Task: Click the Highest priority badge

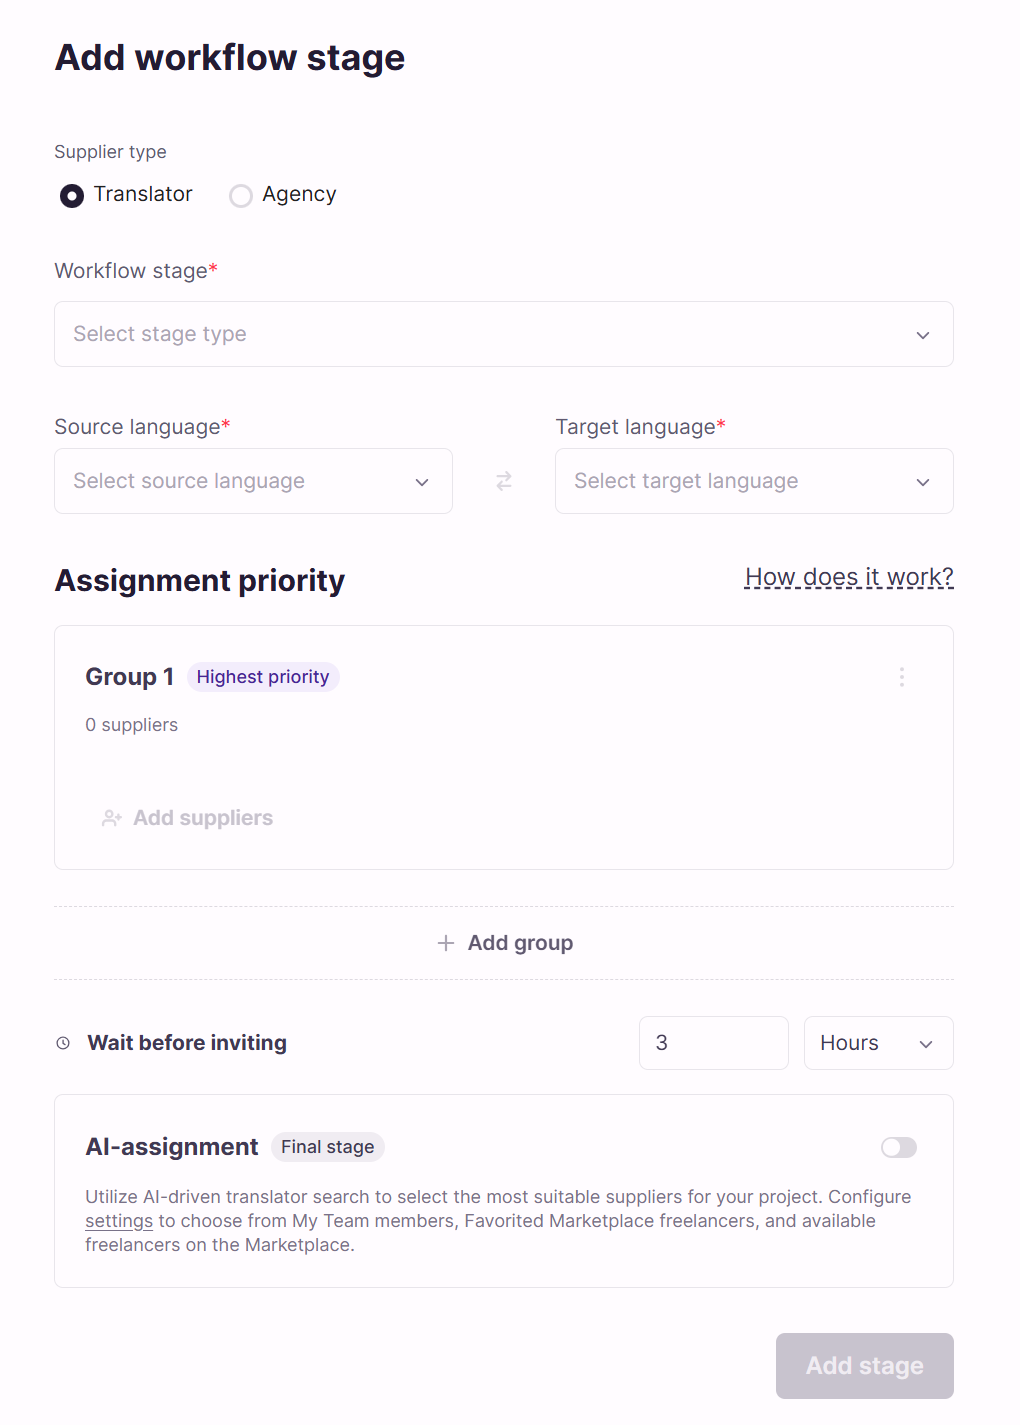Action: (x=263, y=677)
